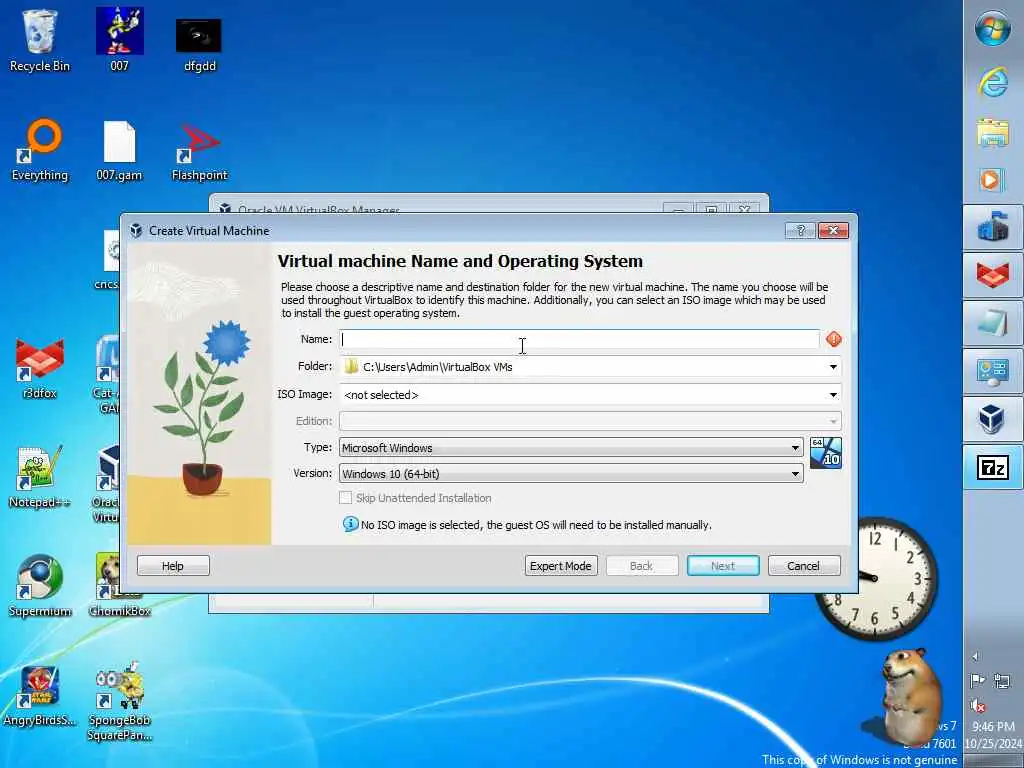Select the dfgdd desktop icon
Viewport: 1024px width, 768px height.
[199, 43]
